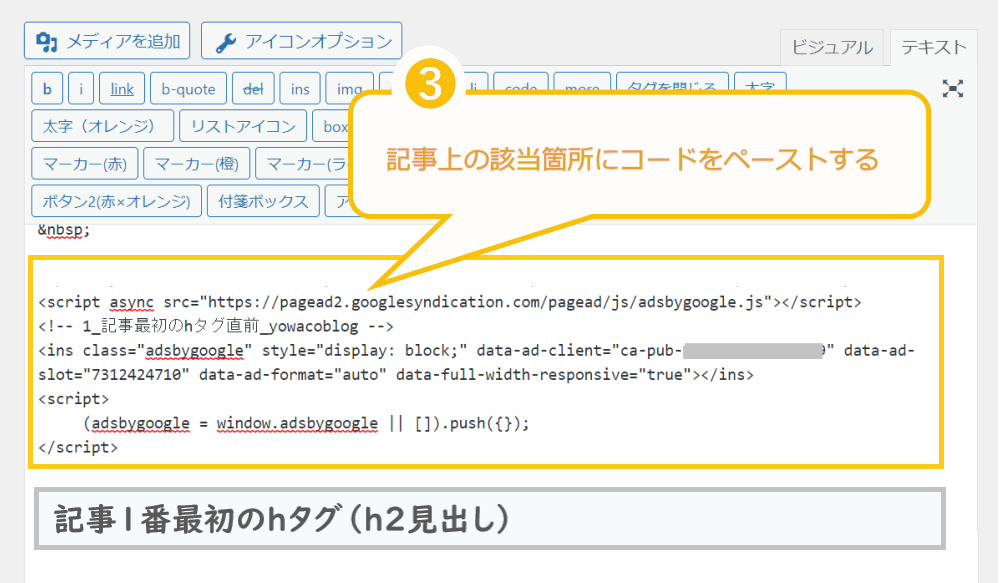Click the ボタン2(赤×オレンジ) button
Image resolution: width=1000 pixels, height=583 pixels.
coord(116,202)
